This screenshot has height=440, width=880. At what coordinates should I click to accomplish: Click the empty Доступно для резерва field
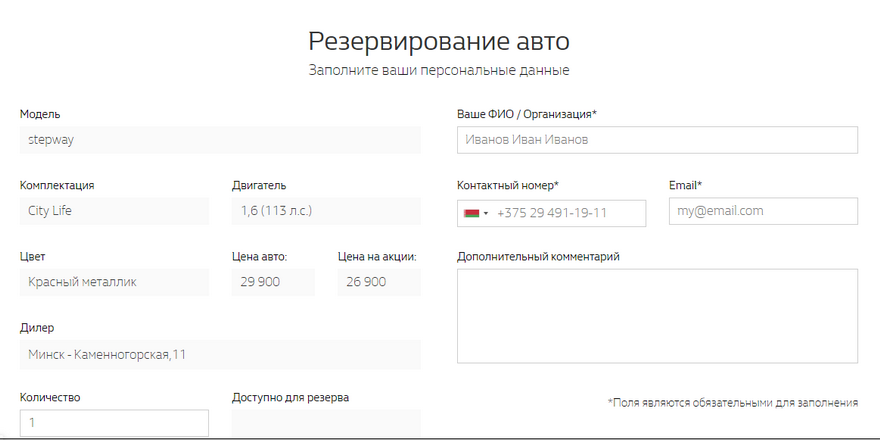[326, 423]
